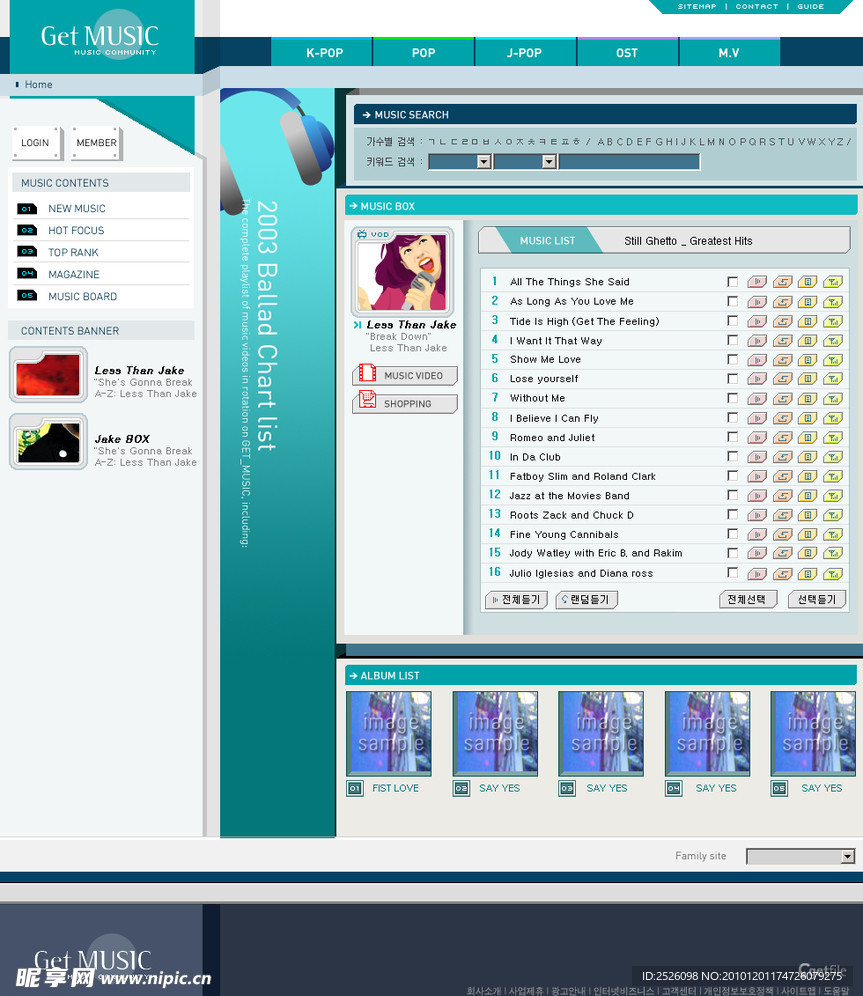Select the checkbox for "Julio Iglesias and Diana ross"

[732, 573]
